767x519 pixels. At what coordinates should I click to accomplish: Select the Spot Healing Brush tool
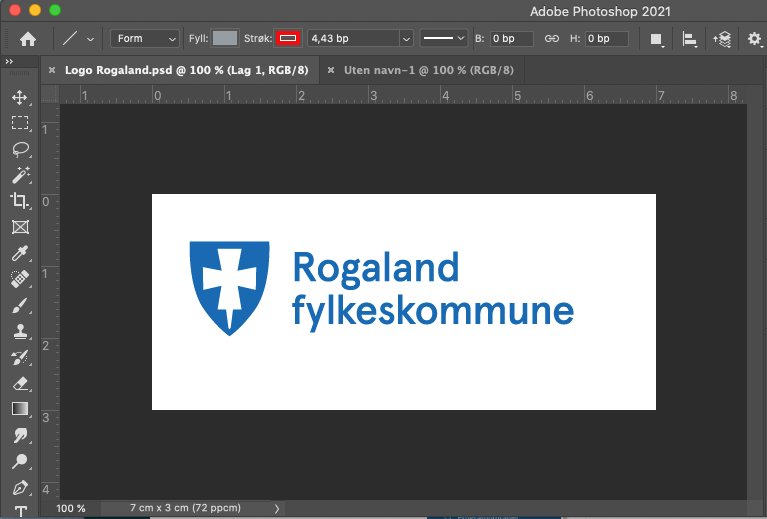(20, 279)
